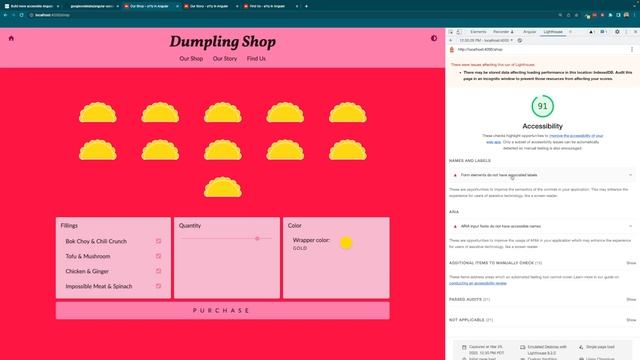
Task: Switch to the first Build more accessible browser tab
Action: [x=31, y=6]
